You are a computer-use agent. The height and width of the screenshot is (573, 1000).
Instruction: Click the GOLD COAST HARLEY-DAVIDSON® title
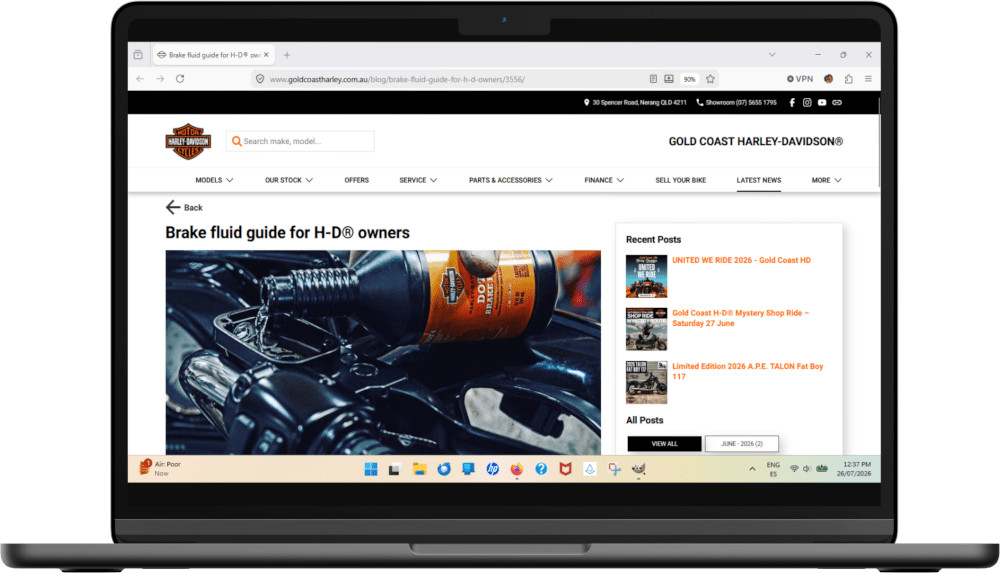point(755,142)
